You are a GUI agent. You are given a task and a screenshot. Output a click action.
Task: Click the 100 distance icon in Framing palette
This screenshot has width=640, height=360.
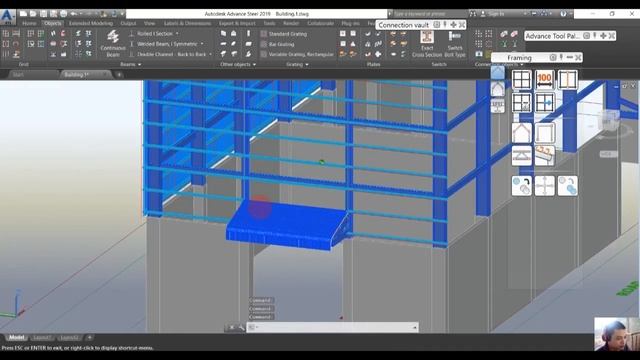point(544,80)
